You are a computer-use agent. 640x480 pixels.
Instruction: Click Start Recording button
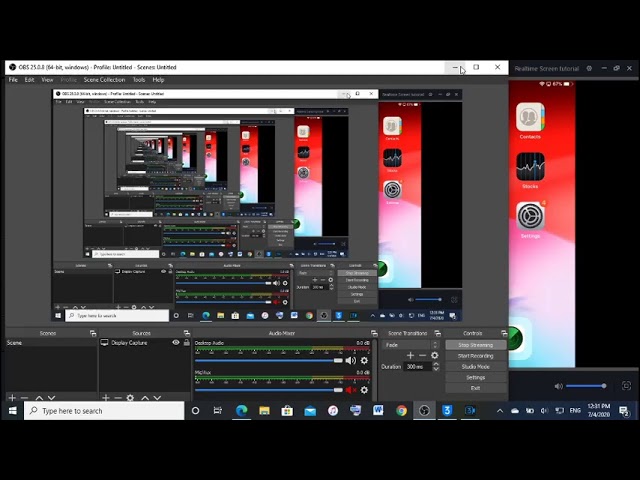[x=476, y=356]
